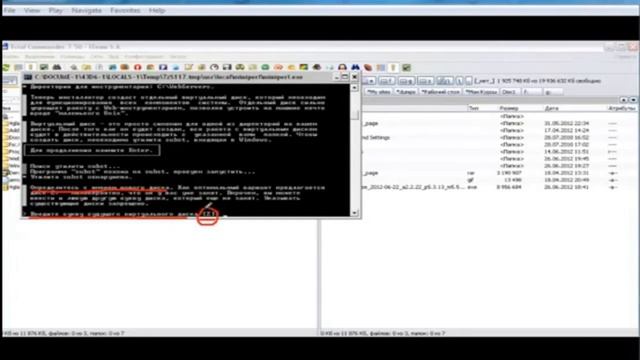640x360 pixels.
Task: Click console scrollbar down arrow
Action: (x=354, y=213)
